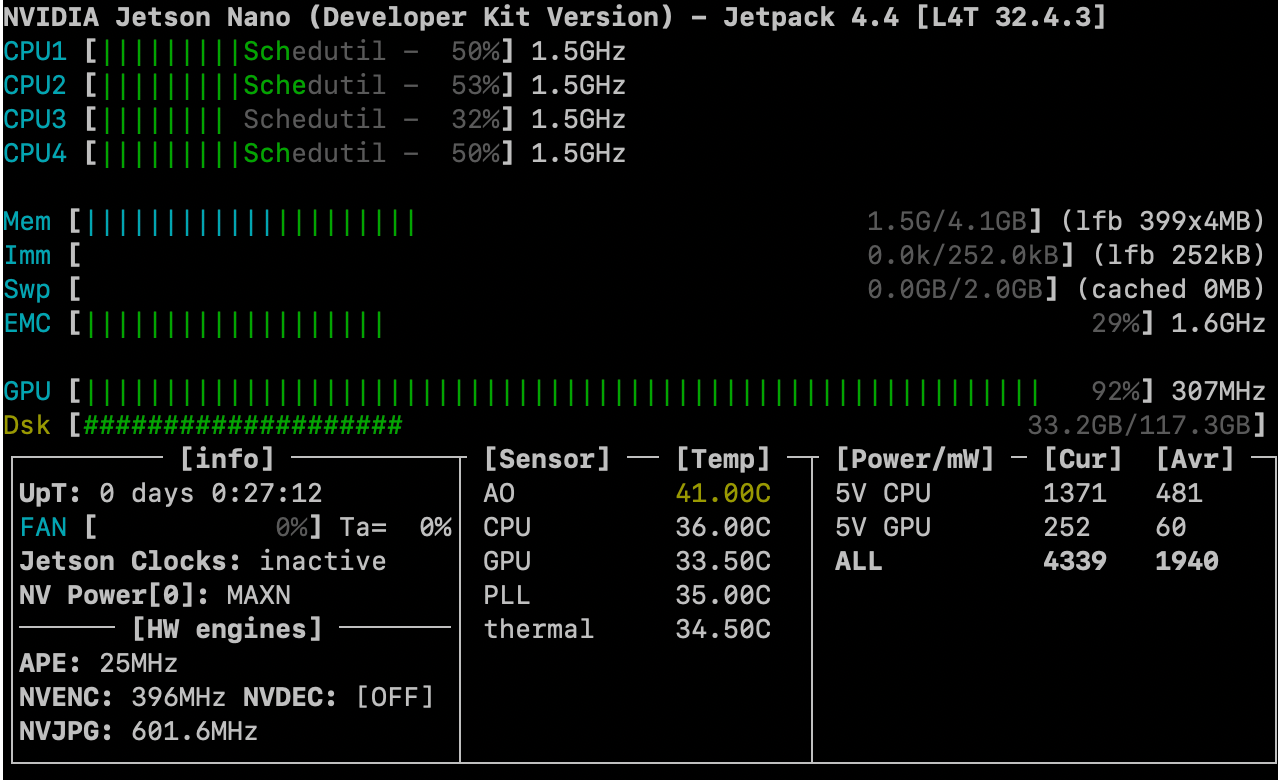The width and height of the screenshot is (1278, 780).
Task: Click the CPU3 label
Action: tap(35, 120)
